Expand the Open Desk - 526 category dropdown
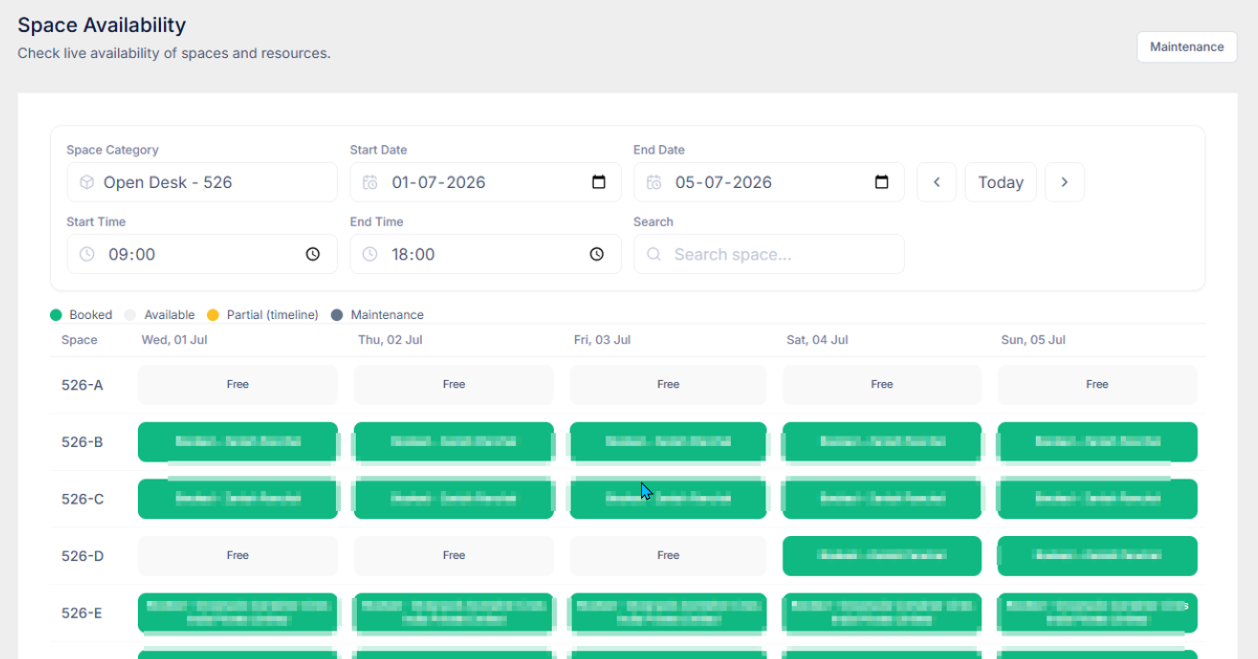Screen dimensions: 1258x659 (202, 182)
